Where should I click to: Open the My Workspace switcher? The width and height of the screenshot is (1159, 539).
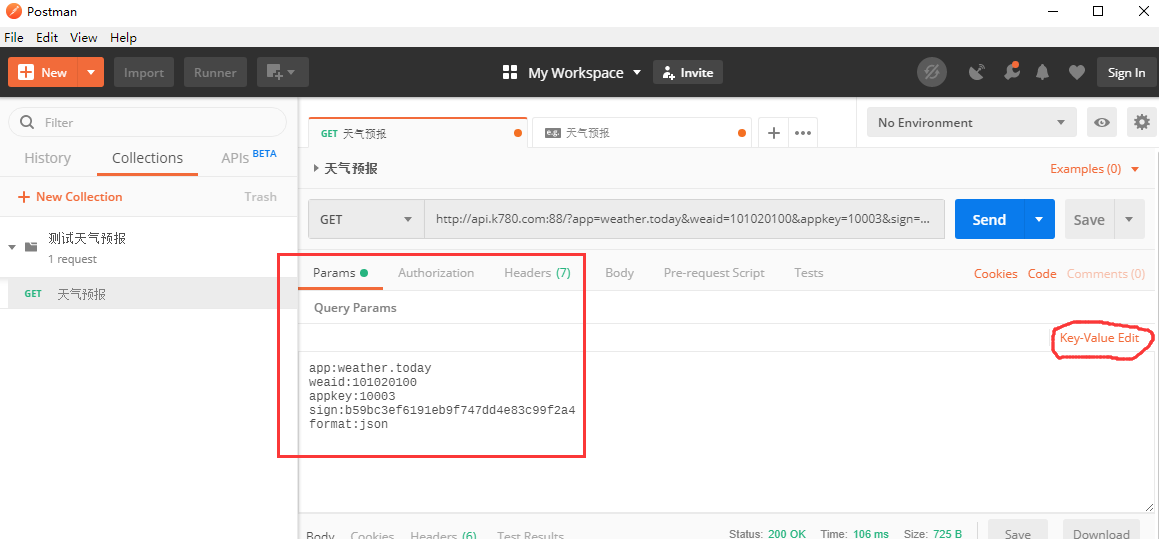point(573,72)
